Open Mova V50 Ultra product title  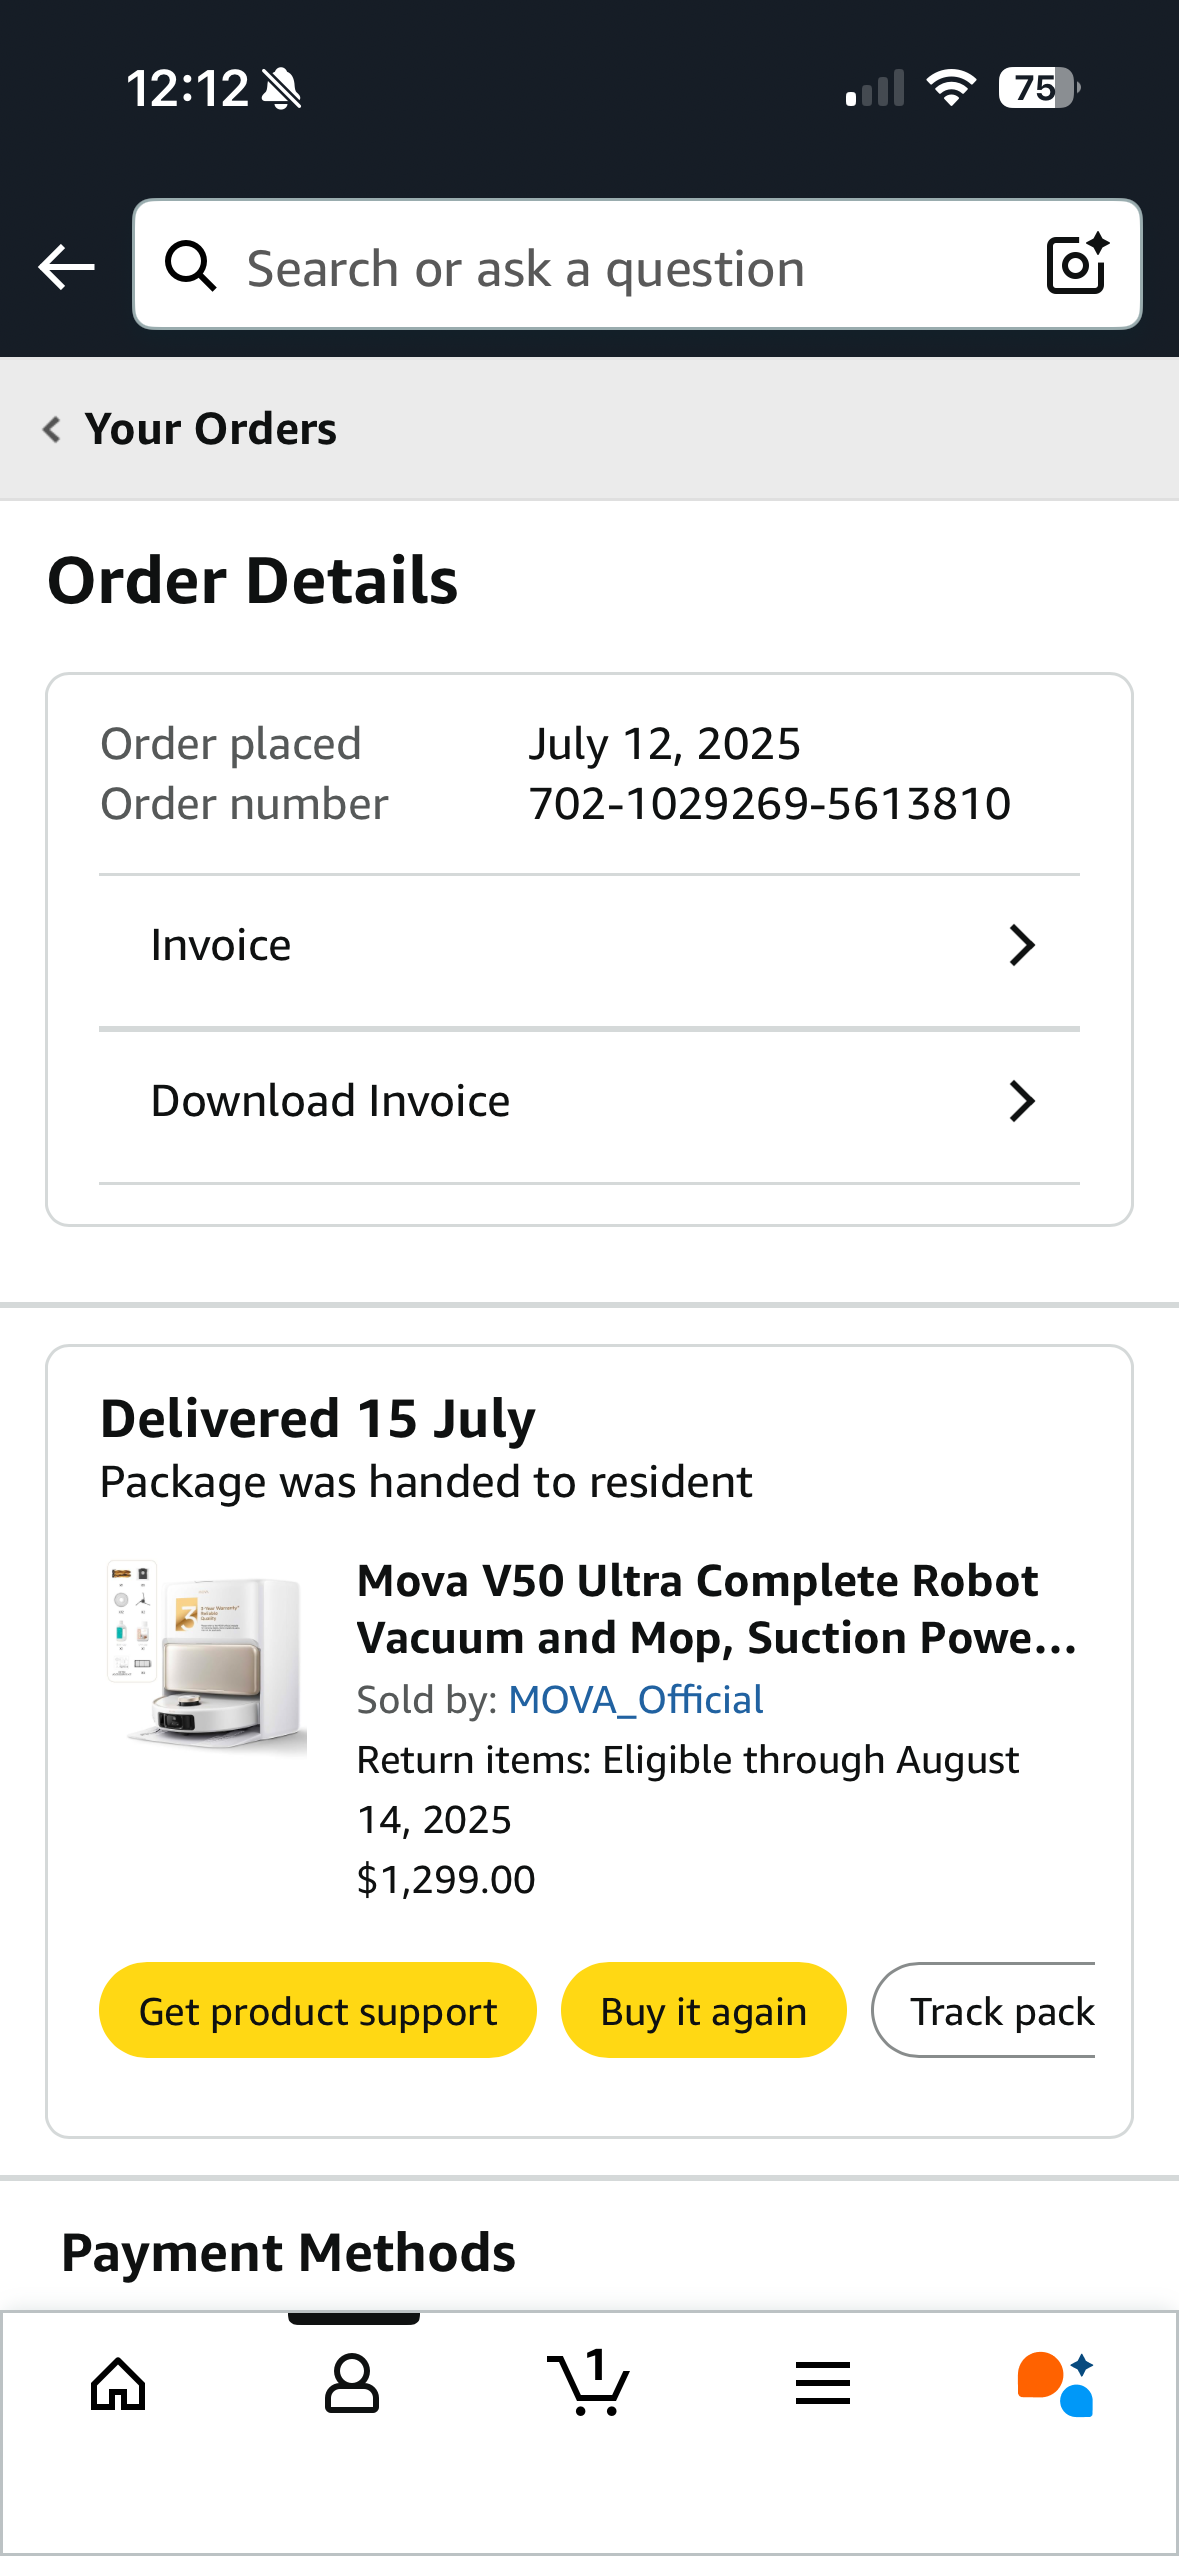point(716,1609)
